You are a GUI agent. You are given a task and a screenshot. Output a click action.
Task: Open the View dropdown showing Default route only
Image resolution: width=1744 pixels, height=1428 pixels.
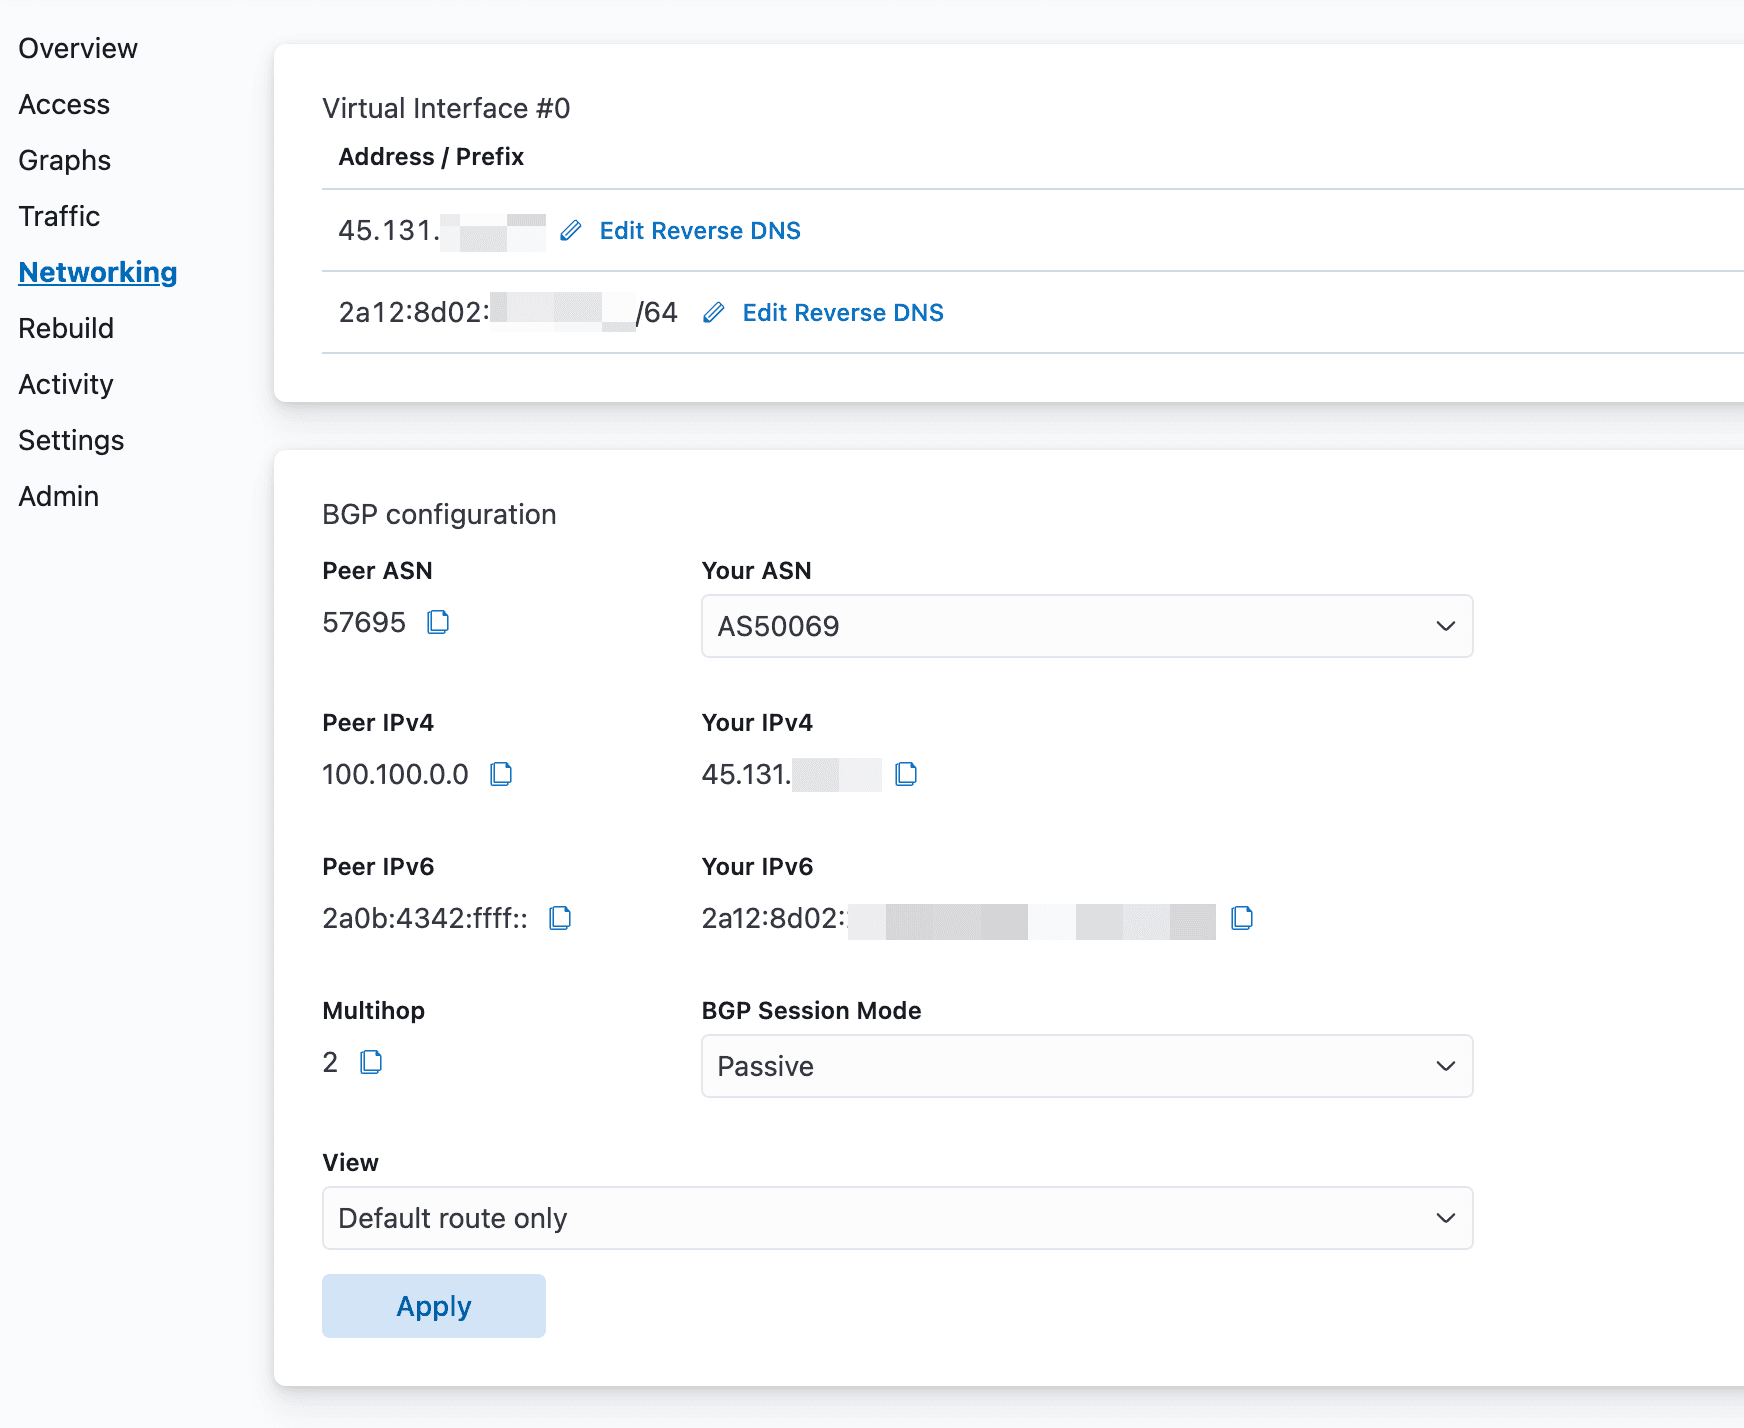897,1218
